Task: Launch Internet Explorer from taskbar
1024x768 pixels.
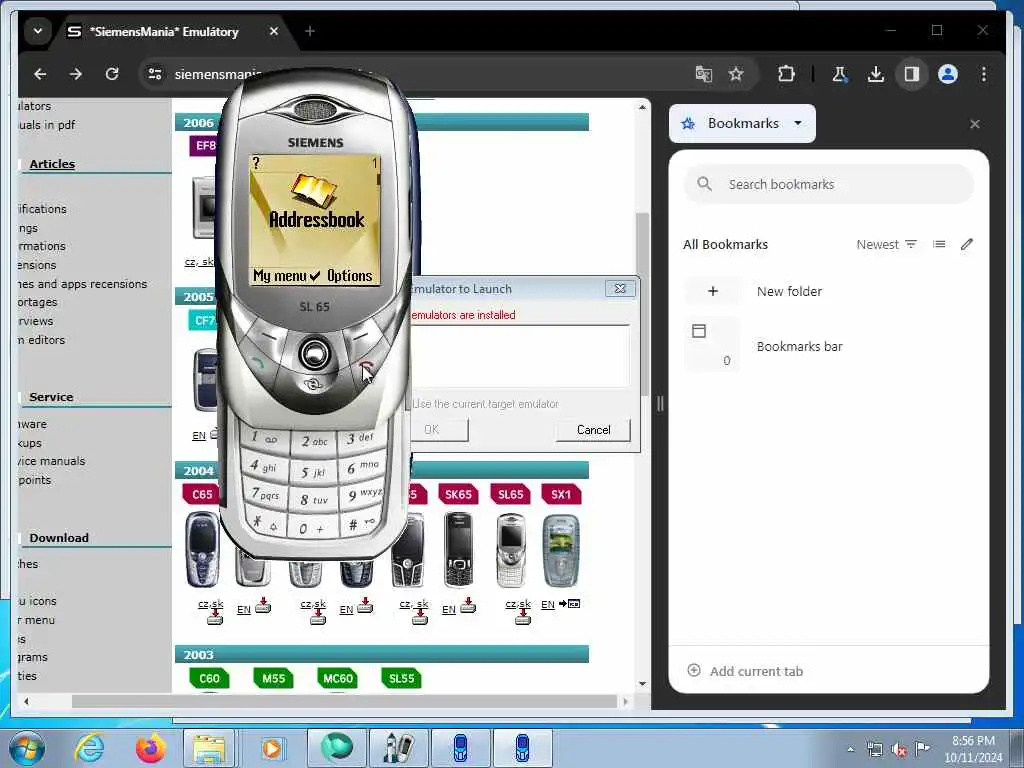Action: [89, 748]
